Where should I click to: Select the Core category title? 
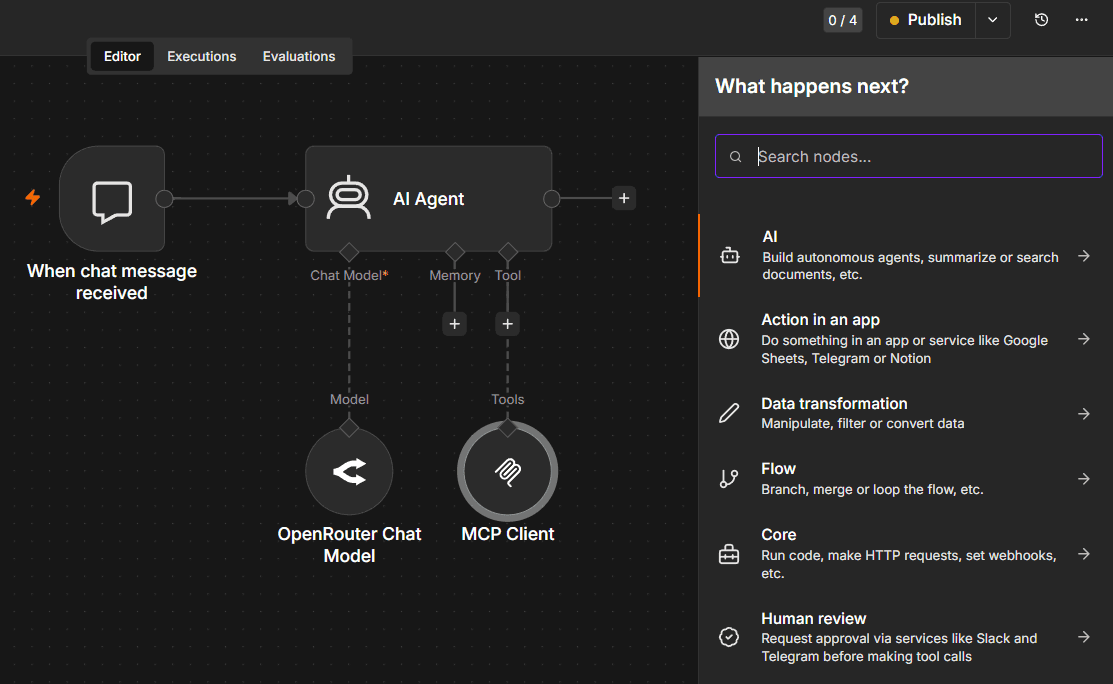pyautogui.click(x=779, y=535)
